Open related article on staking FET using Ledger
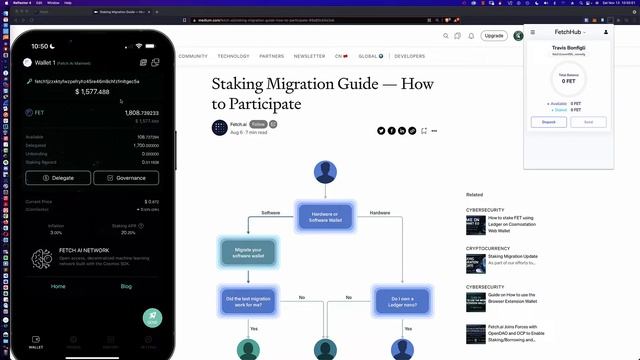The height and width of the screenshot is (360, 640). (512, 224)
